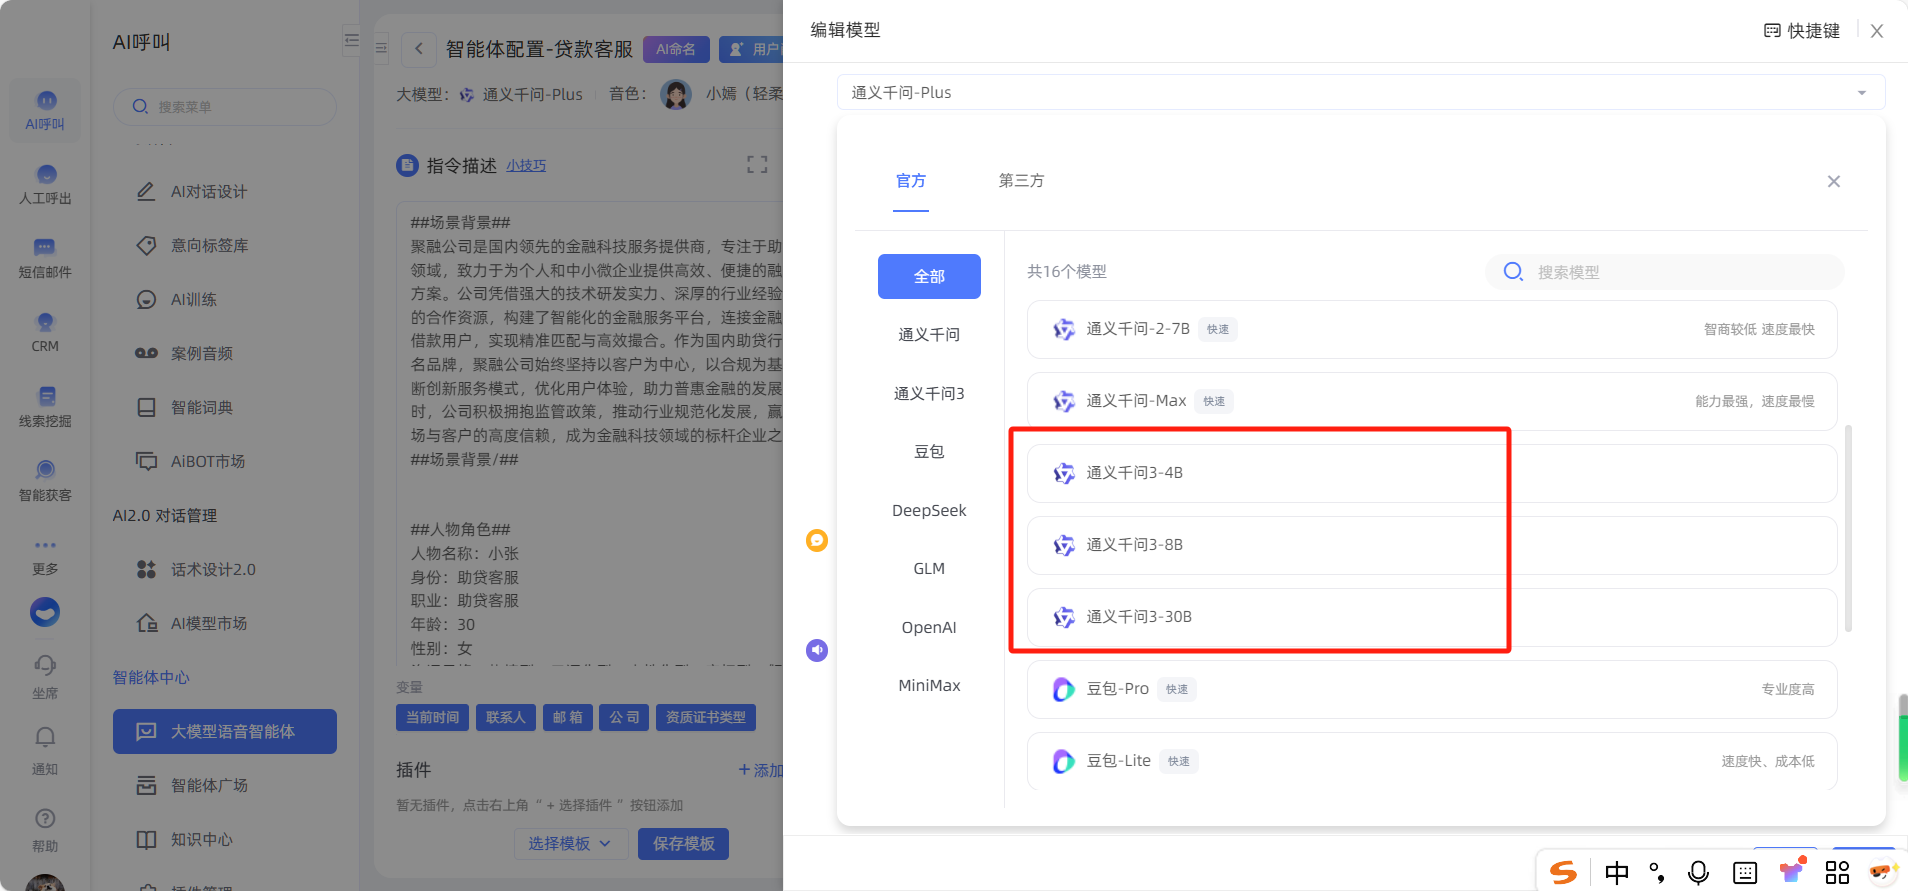Open the 人工呼出 module

(x=45, y=184)
